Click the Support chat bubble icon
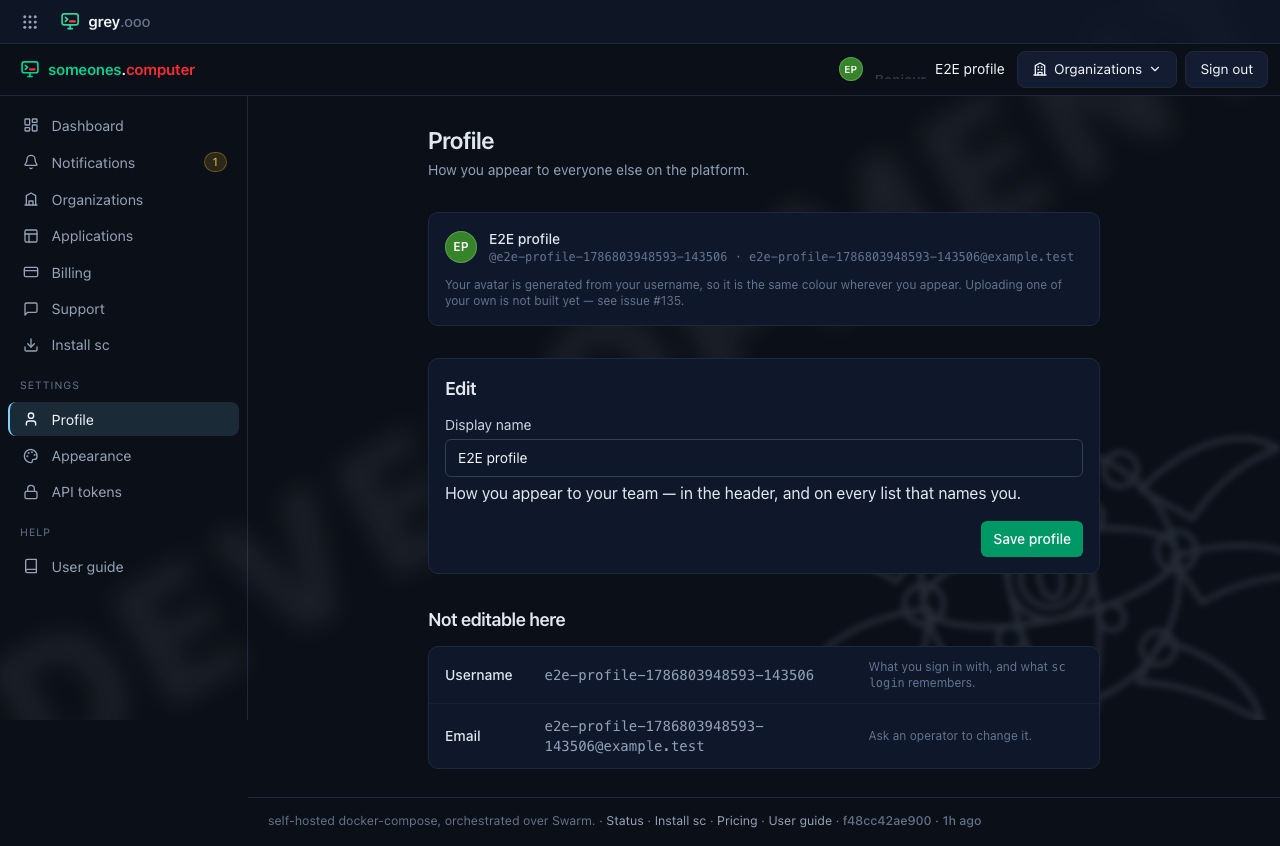The height and width of the screenshot is (846, 1280). 31,309
